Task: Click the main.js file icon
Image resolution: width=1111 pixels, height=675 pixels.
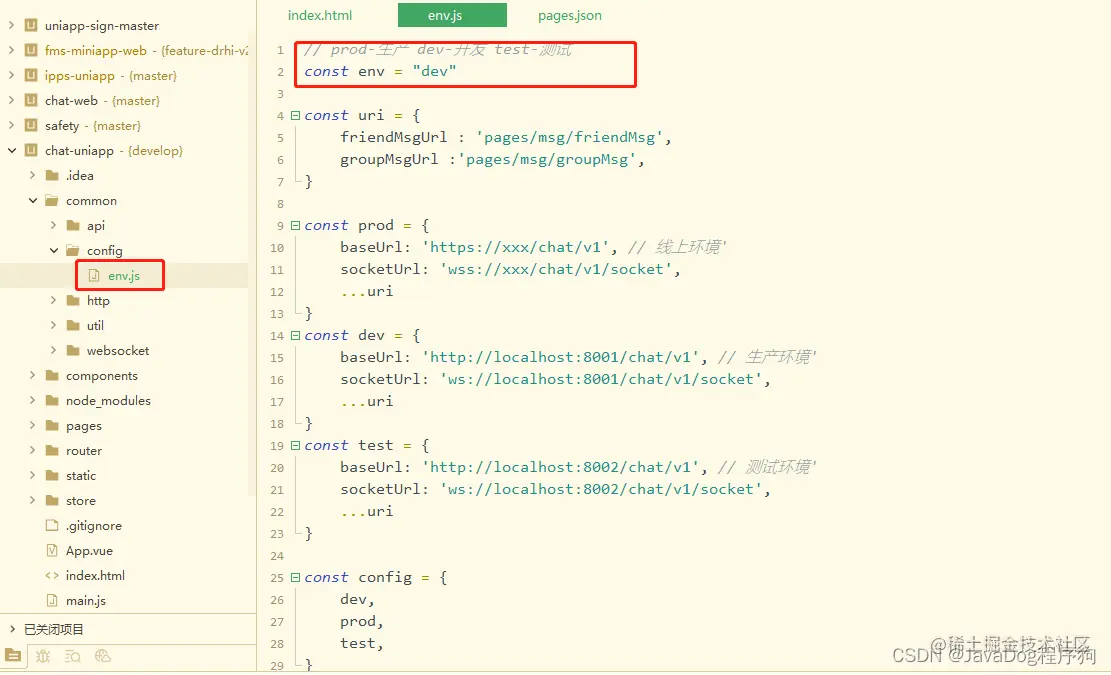Action: (52, 600)
